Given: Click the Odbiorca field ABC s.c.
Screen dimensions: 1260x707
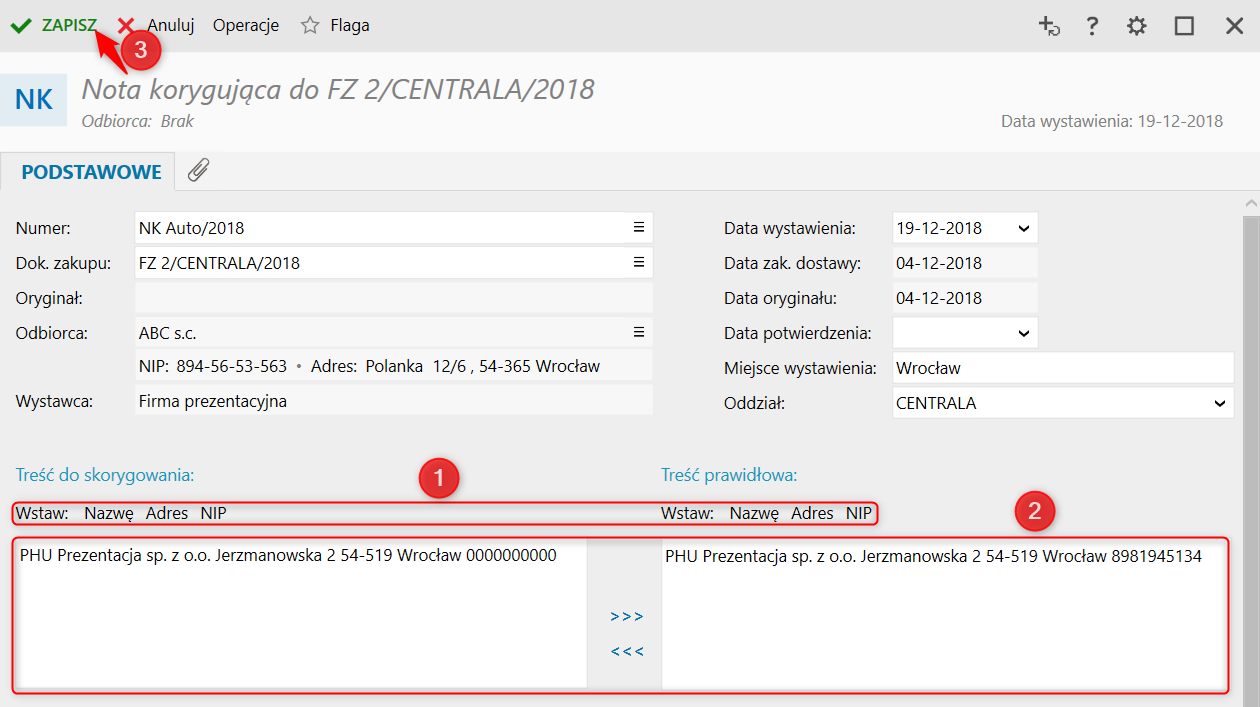Looking at the screenshot, I should (x=394, y=333).
